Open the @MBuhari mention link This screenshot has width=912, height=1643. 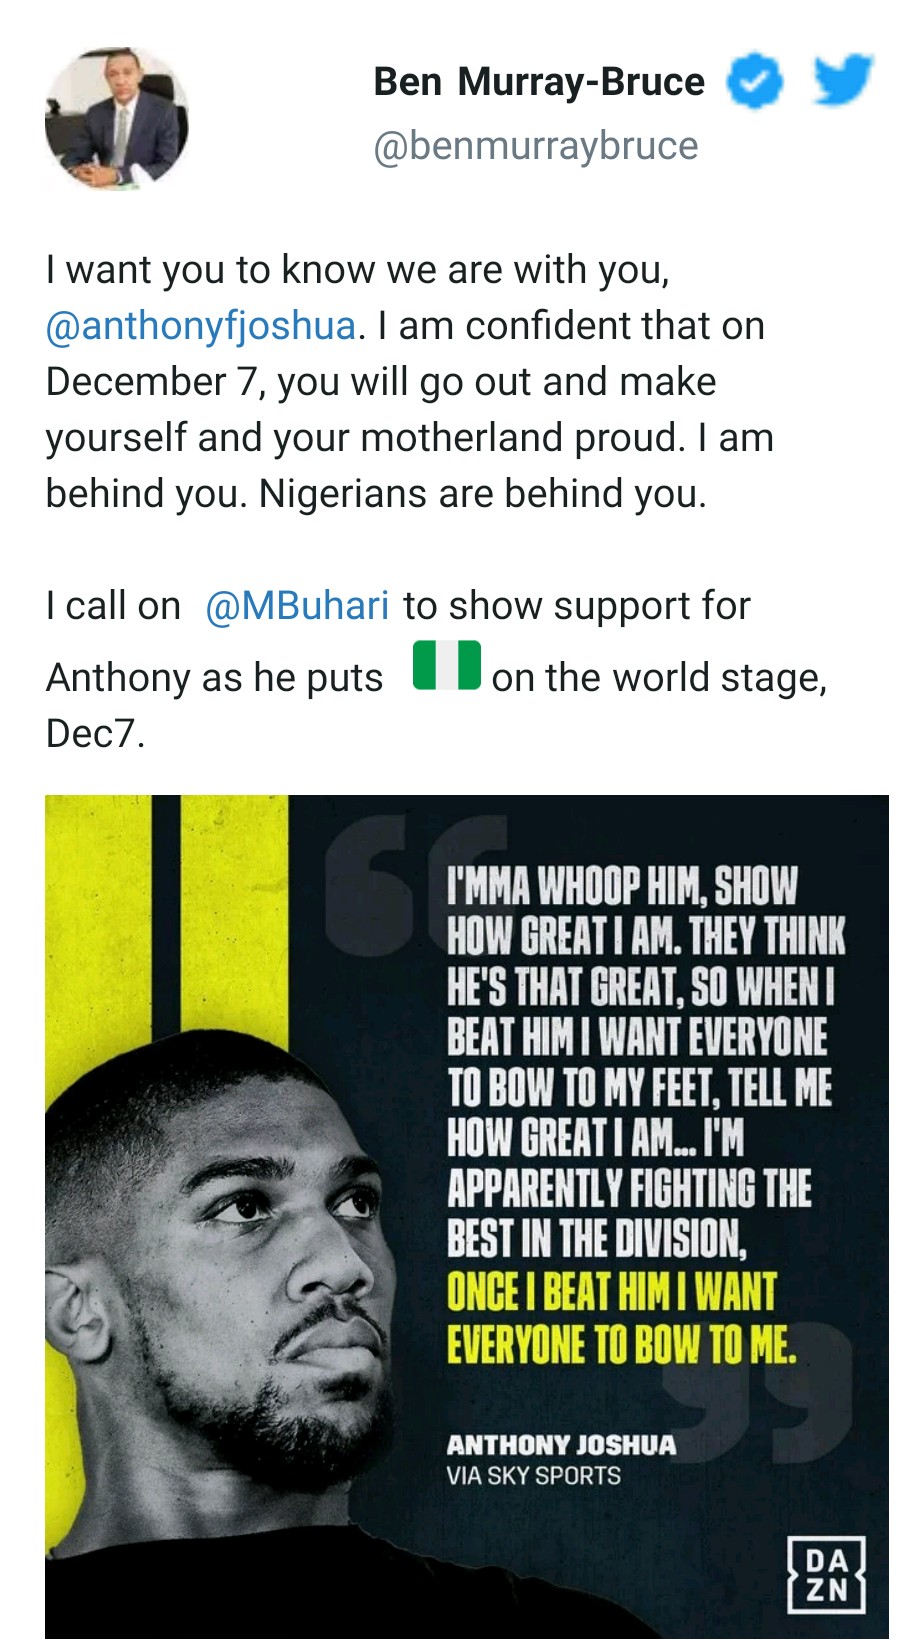point(296,606)
